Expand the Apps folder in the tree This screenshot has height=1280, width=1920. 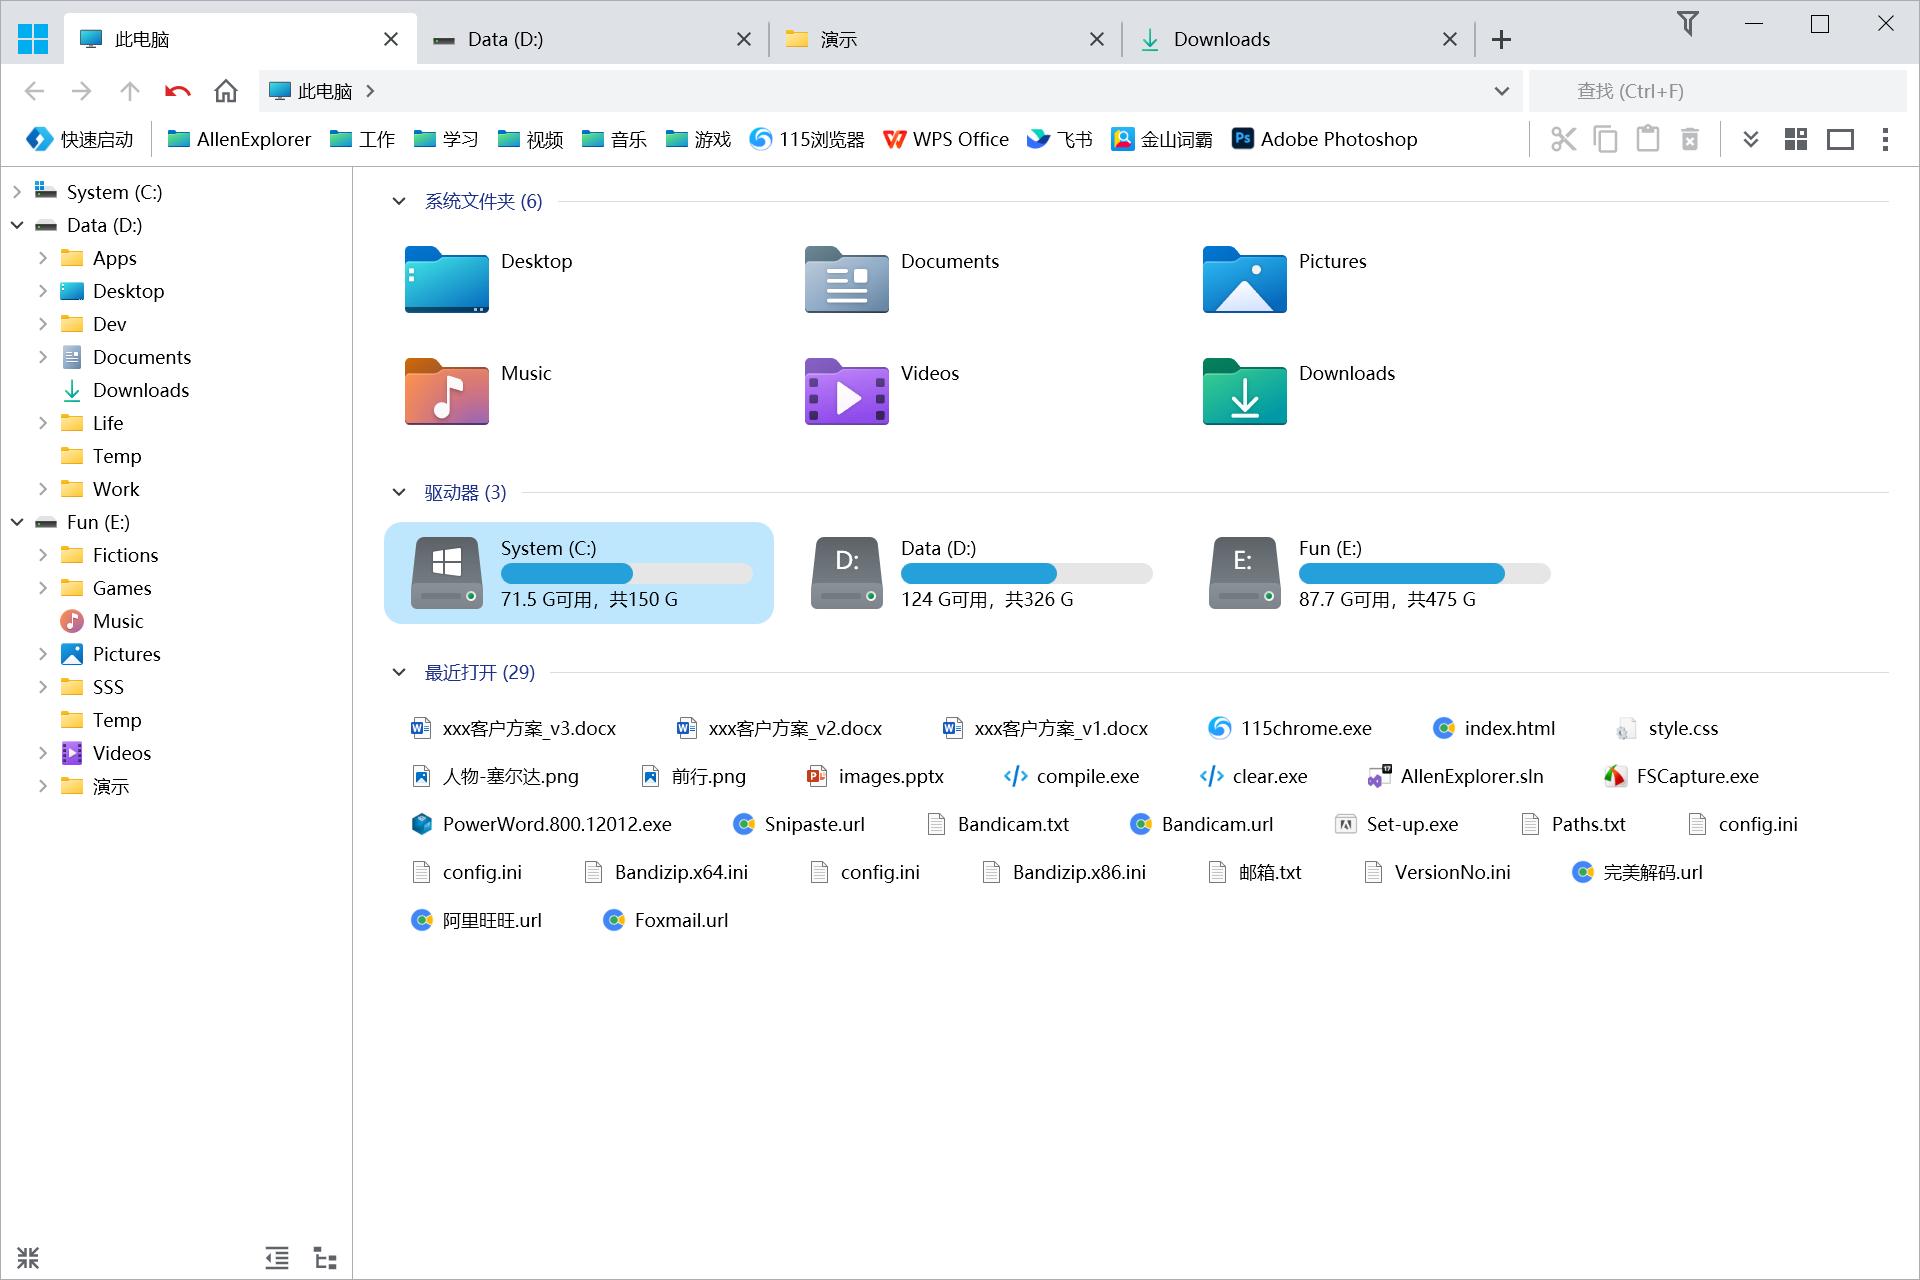click(x=43, y=258)
